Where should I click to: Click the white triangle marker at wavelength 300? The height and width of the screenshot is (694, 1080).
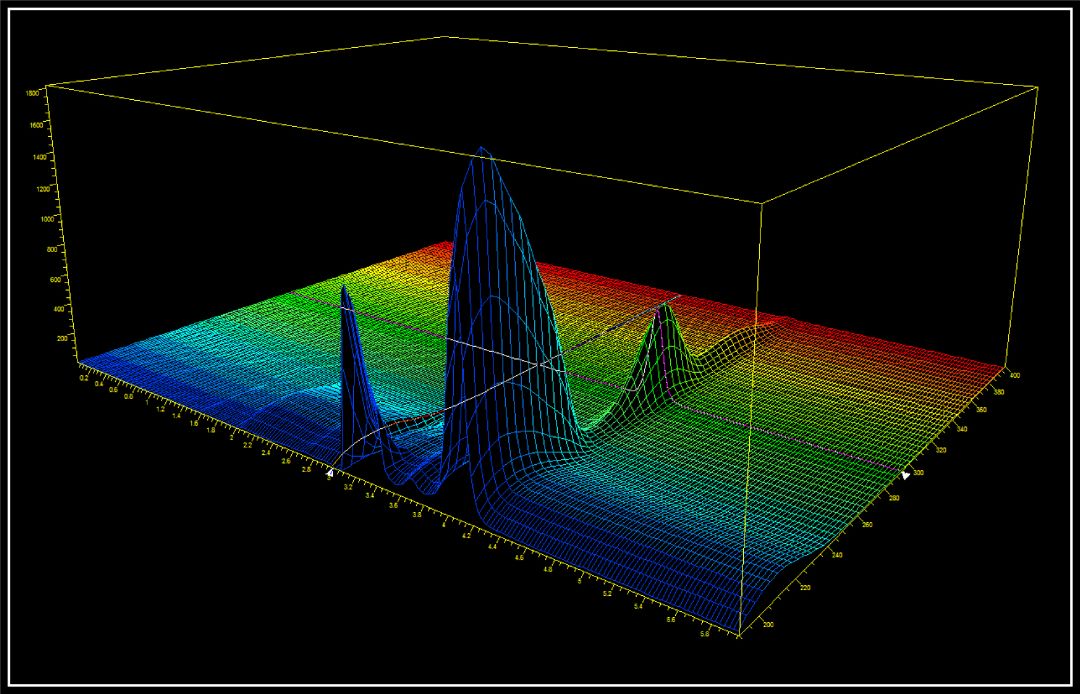[x=905, y=475]
